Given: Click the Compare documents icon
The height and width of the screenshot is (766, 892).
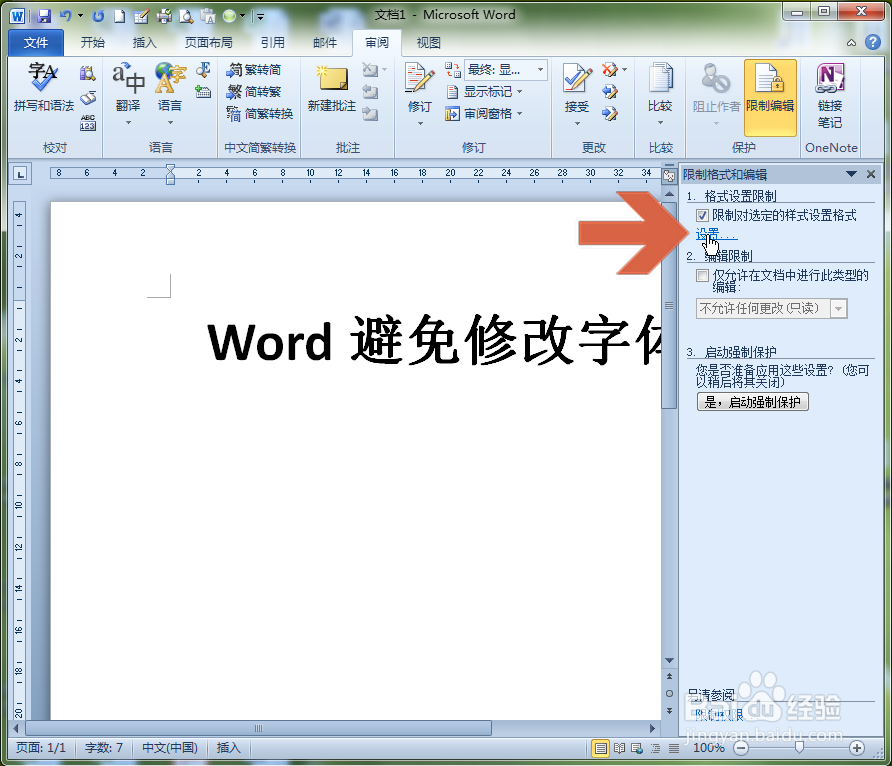Looking at the screenshot, I should (x=660, y=78).
